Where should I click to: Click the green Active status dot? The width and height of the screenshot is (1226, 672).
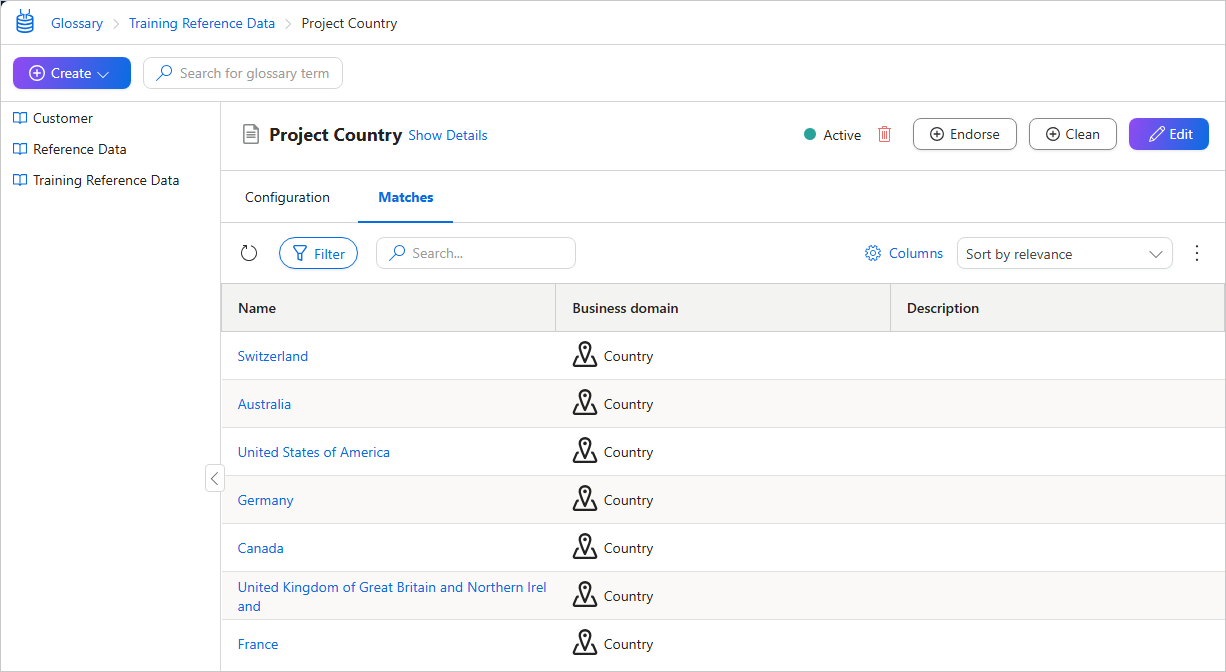point(810,134)
